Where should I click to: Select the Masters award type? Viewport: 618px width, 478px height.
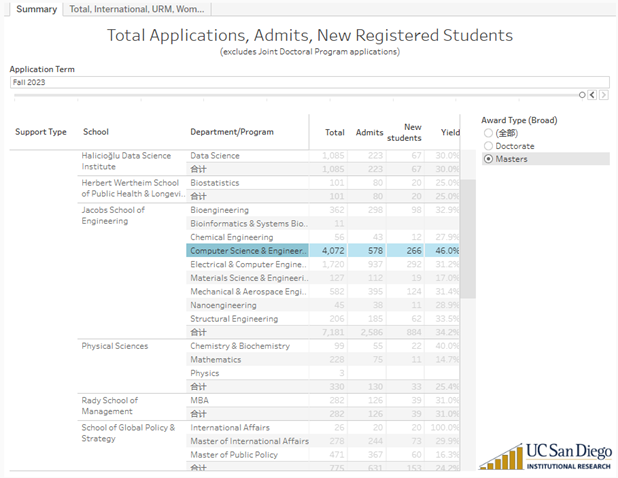(488, 159)
